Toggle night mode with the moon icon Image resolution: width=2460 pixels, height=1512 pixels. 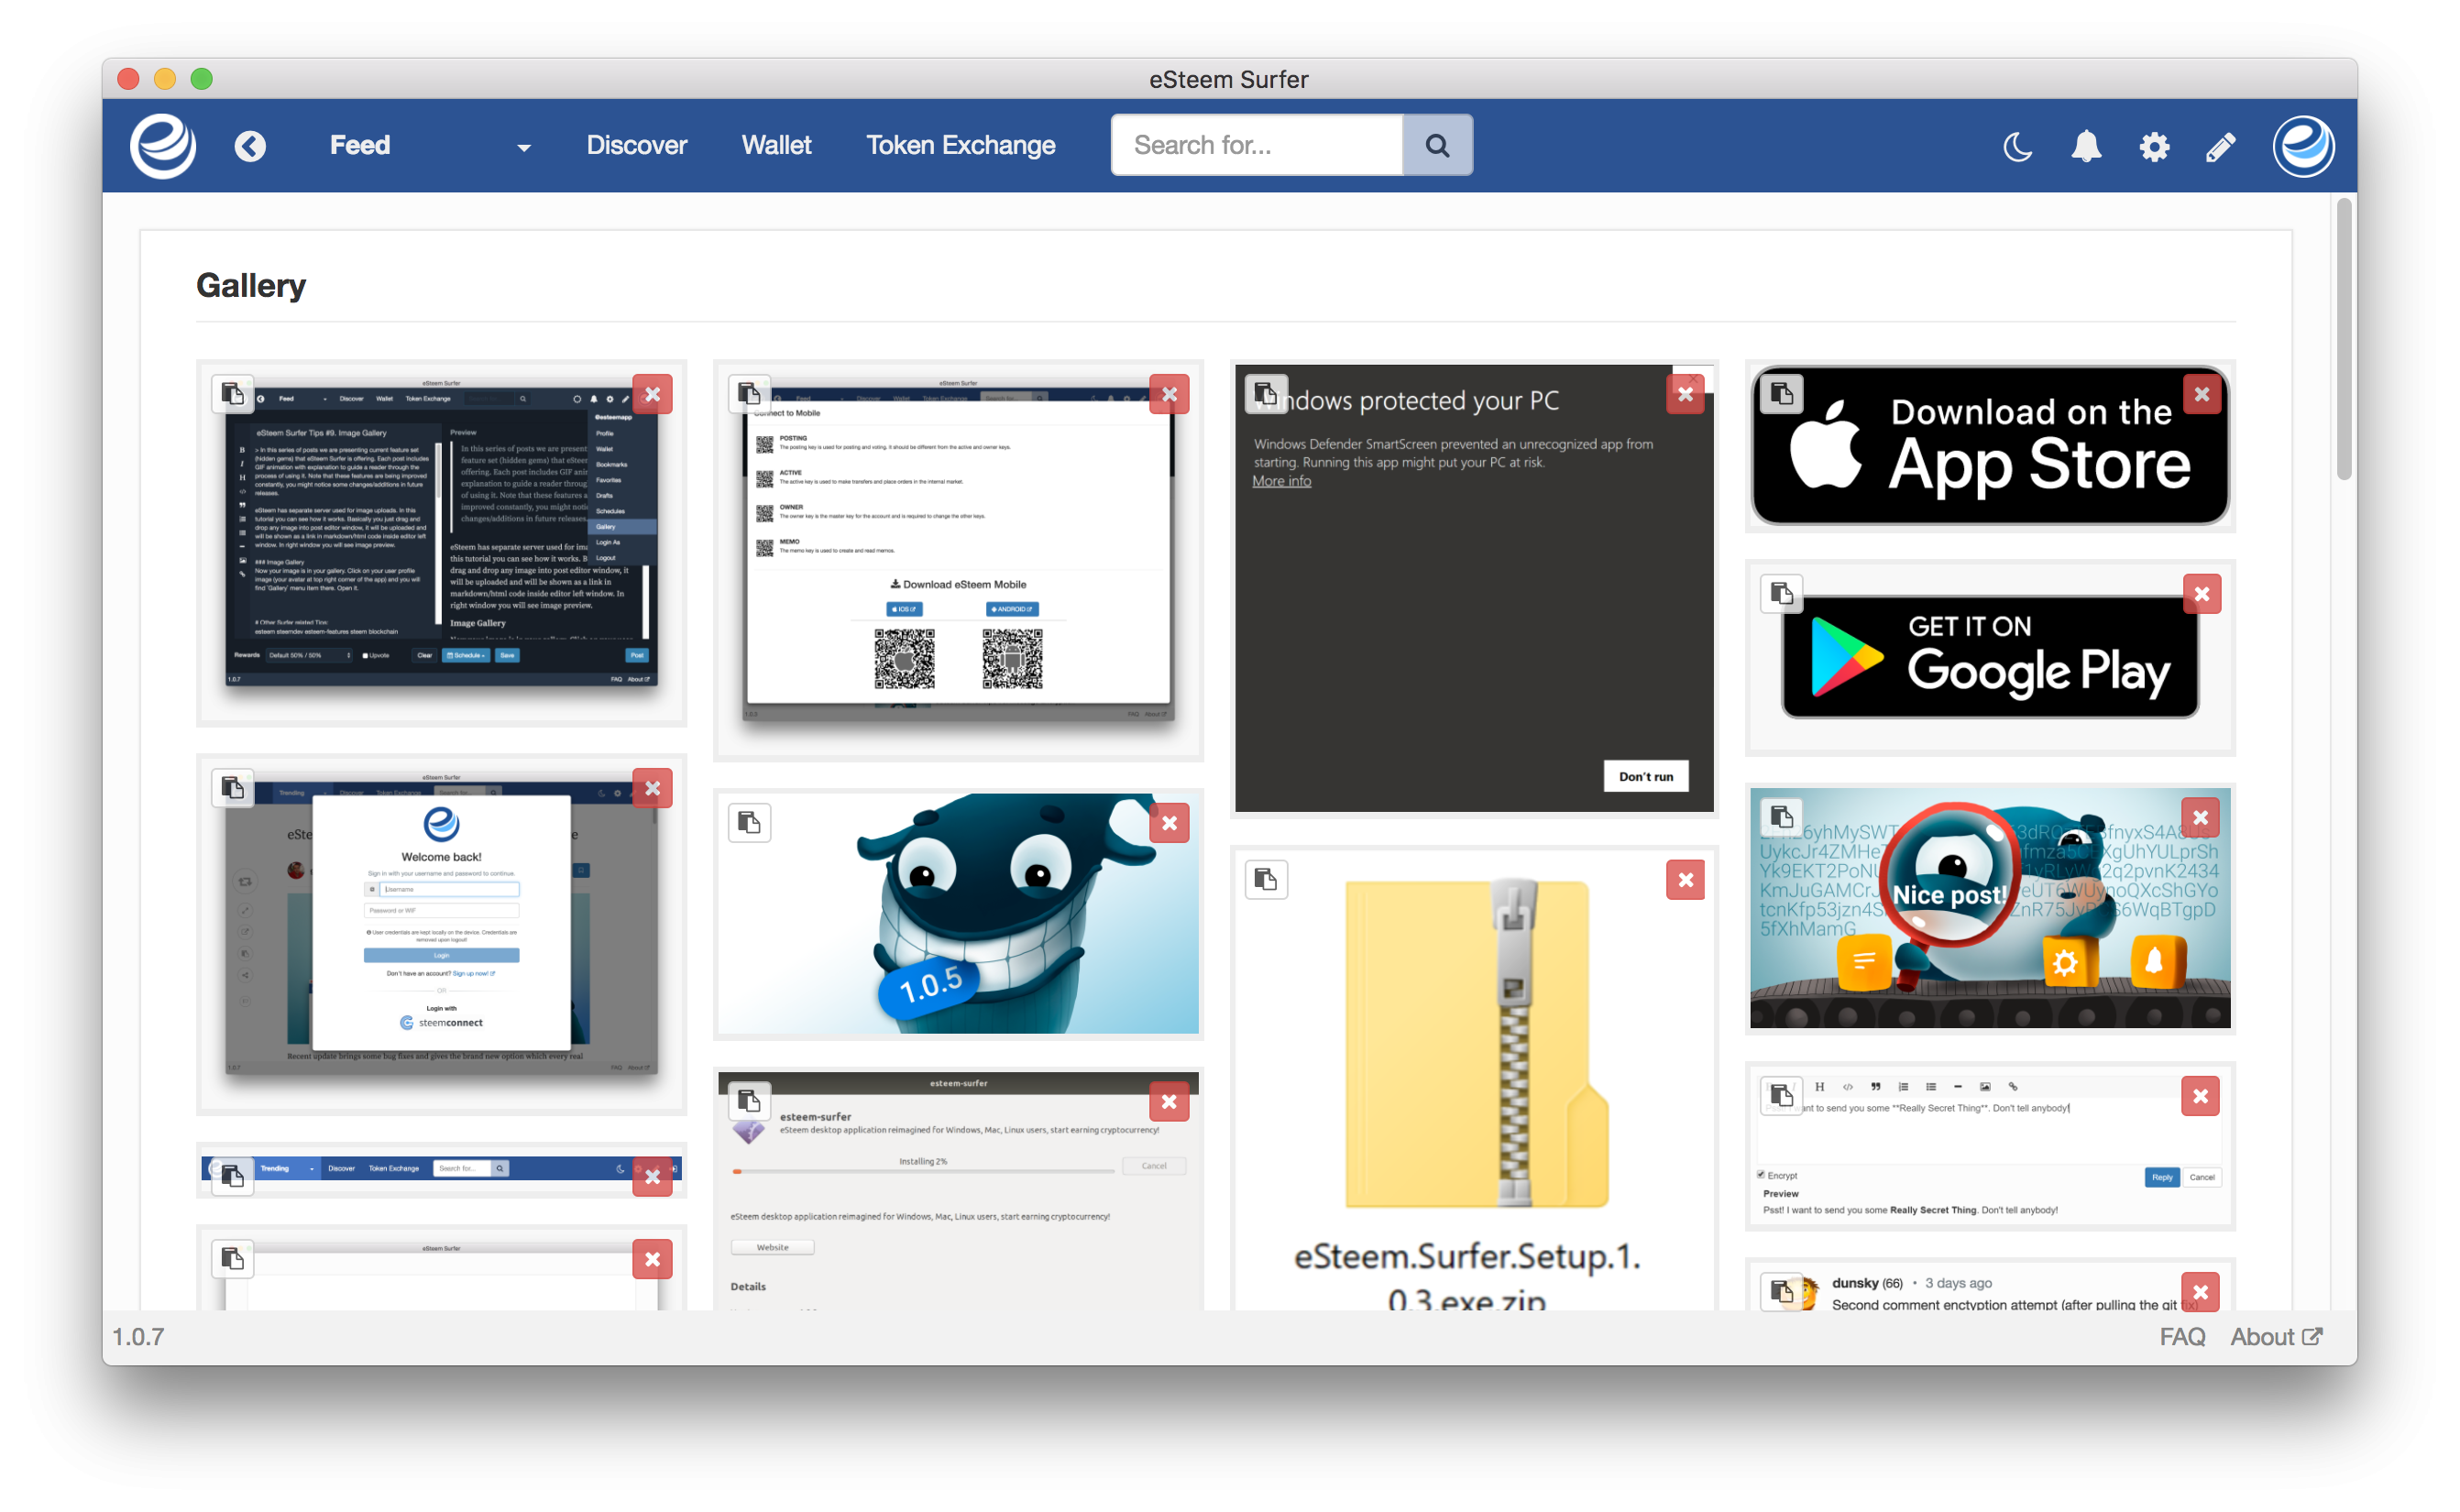[2018, 147]
